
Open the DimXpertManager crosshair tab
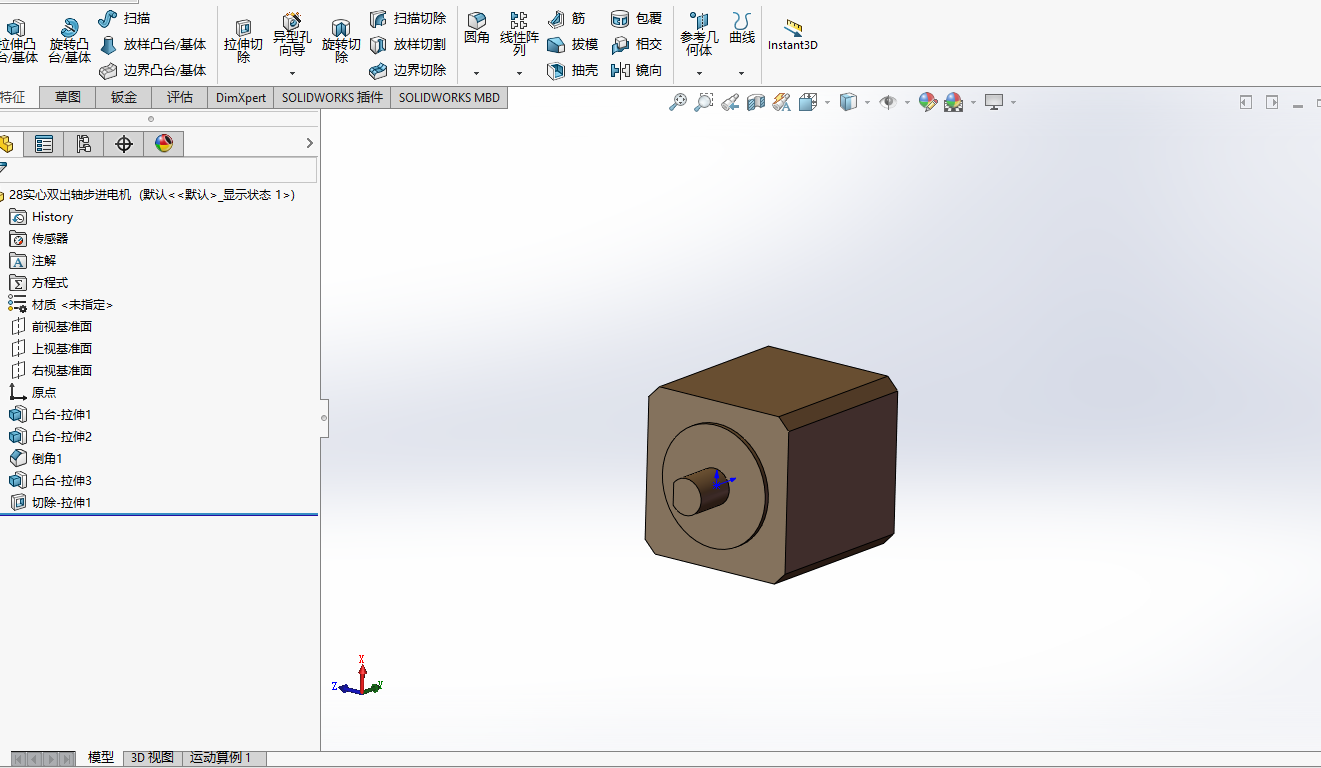[124, 144]
